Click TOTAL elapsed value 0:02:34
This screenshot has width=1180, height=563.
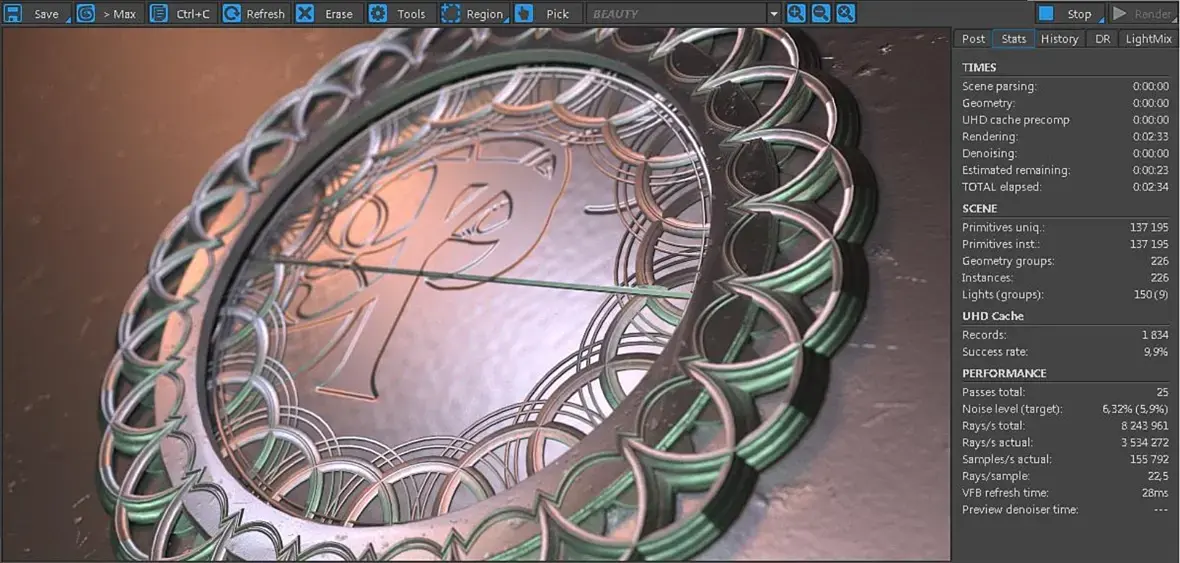[x=1151, y=187]
